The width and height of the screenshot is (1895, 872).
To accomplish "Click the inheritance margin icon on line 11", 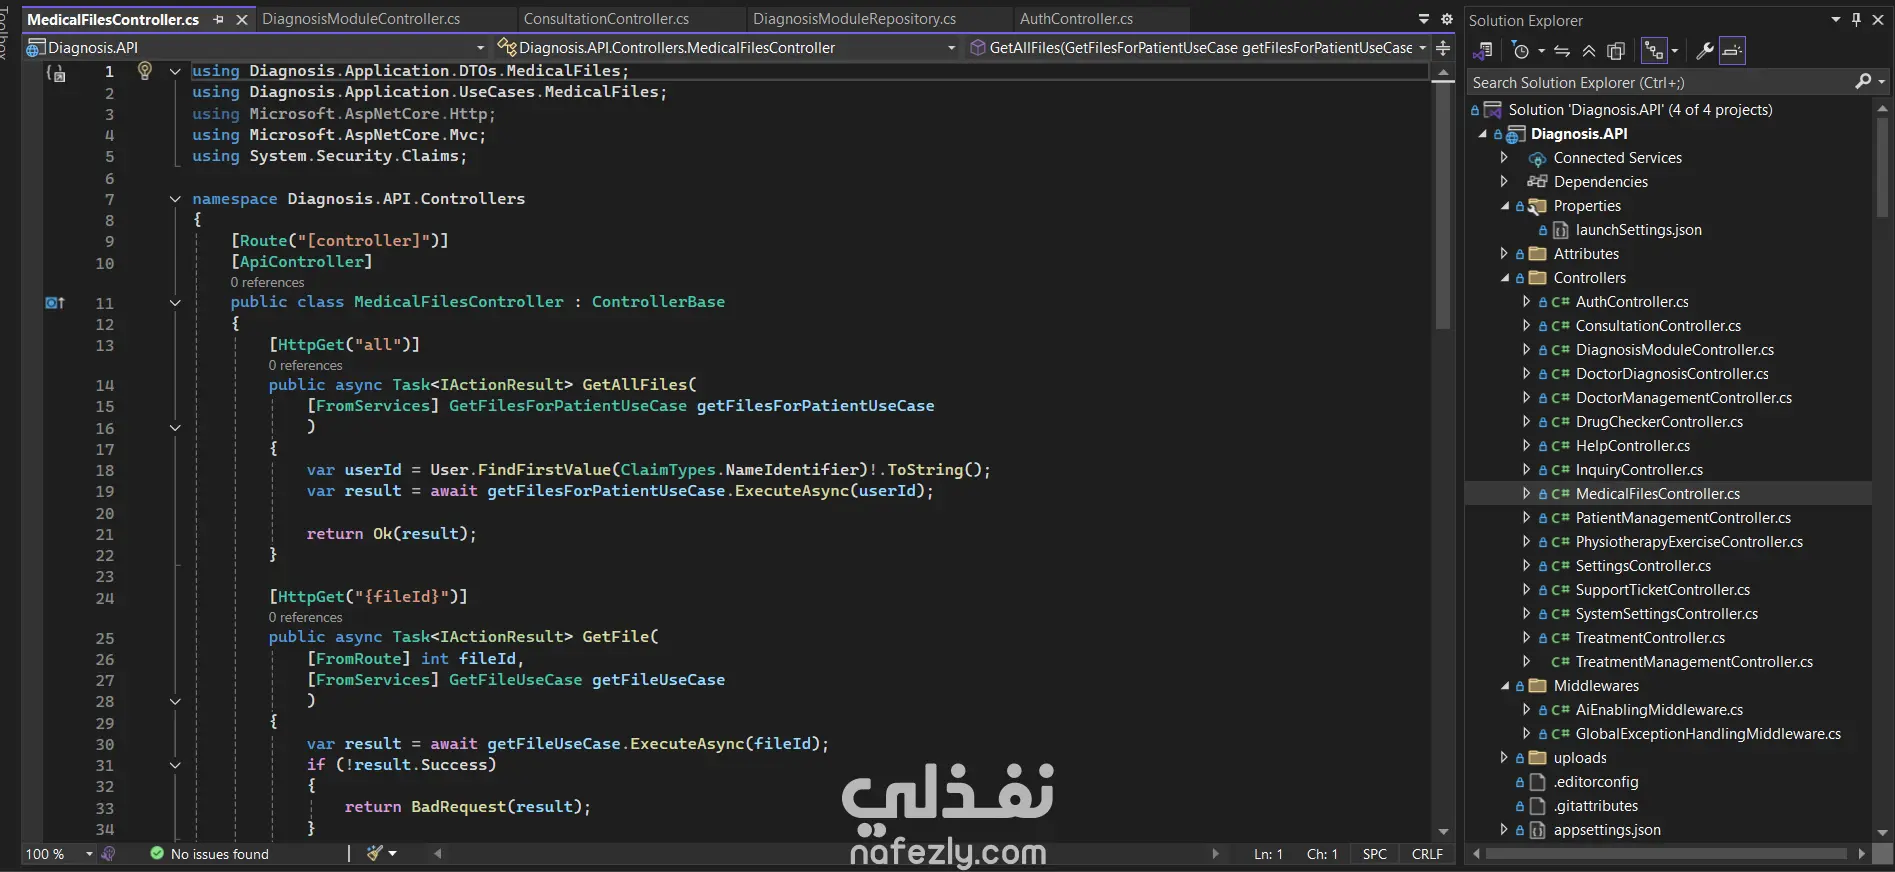I will [55, 303].
